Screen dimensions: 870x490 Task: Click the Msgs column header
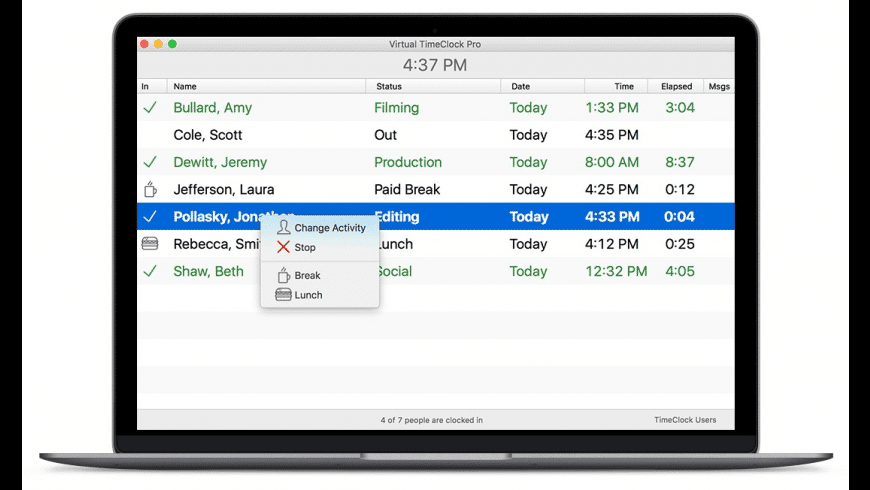[719, 87]
